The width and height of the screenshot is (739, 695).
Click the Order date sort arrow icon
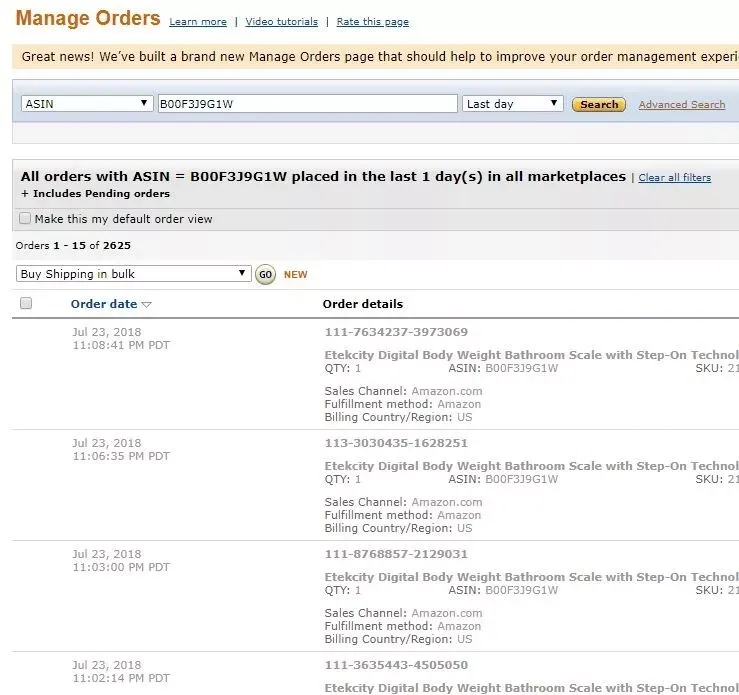coord(147,305)
